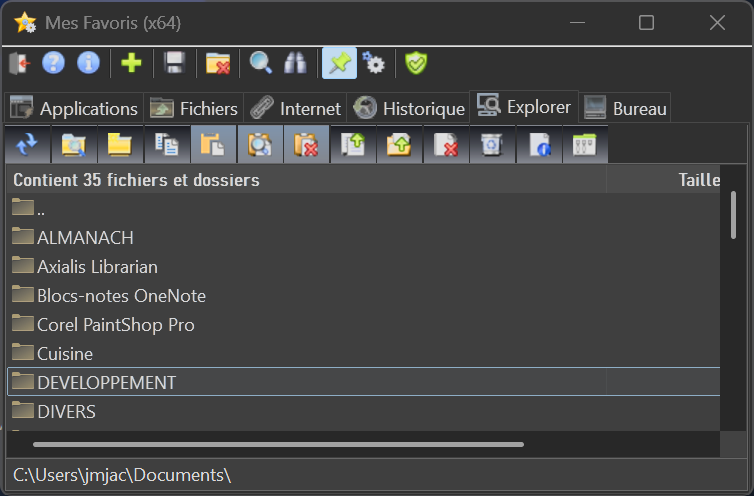The height and width of the screenshot is (496, 754).
Task: Toggle the green pushpin always-on-top button
Action: click(339, 63)
